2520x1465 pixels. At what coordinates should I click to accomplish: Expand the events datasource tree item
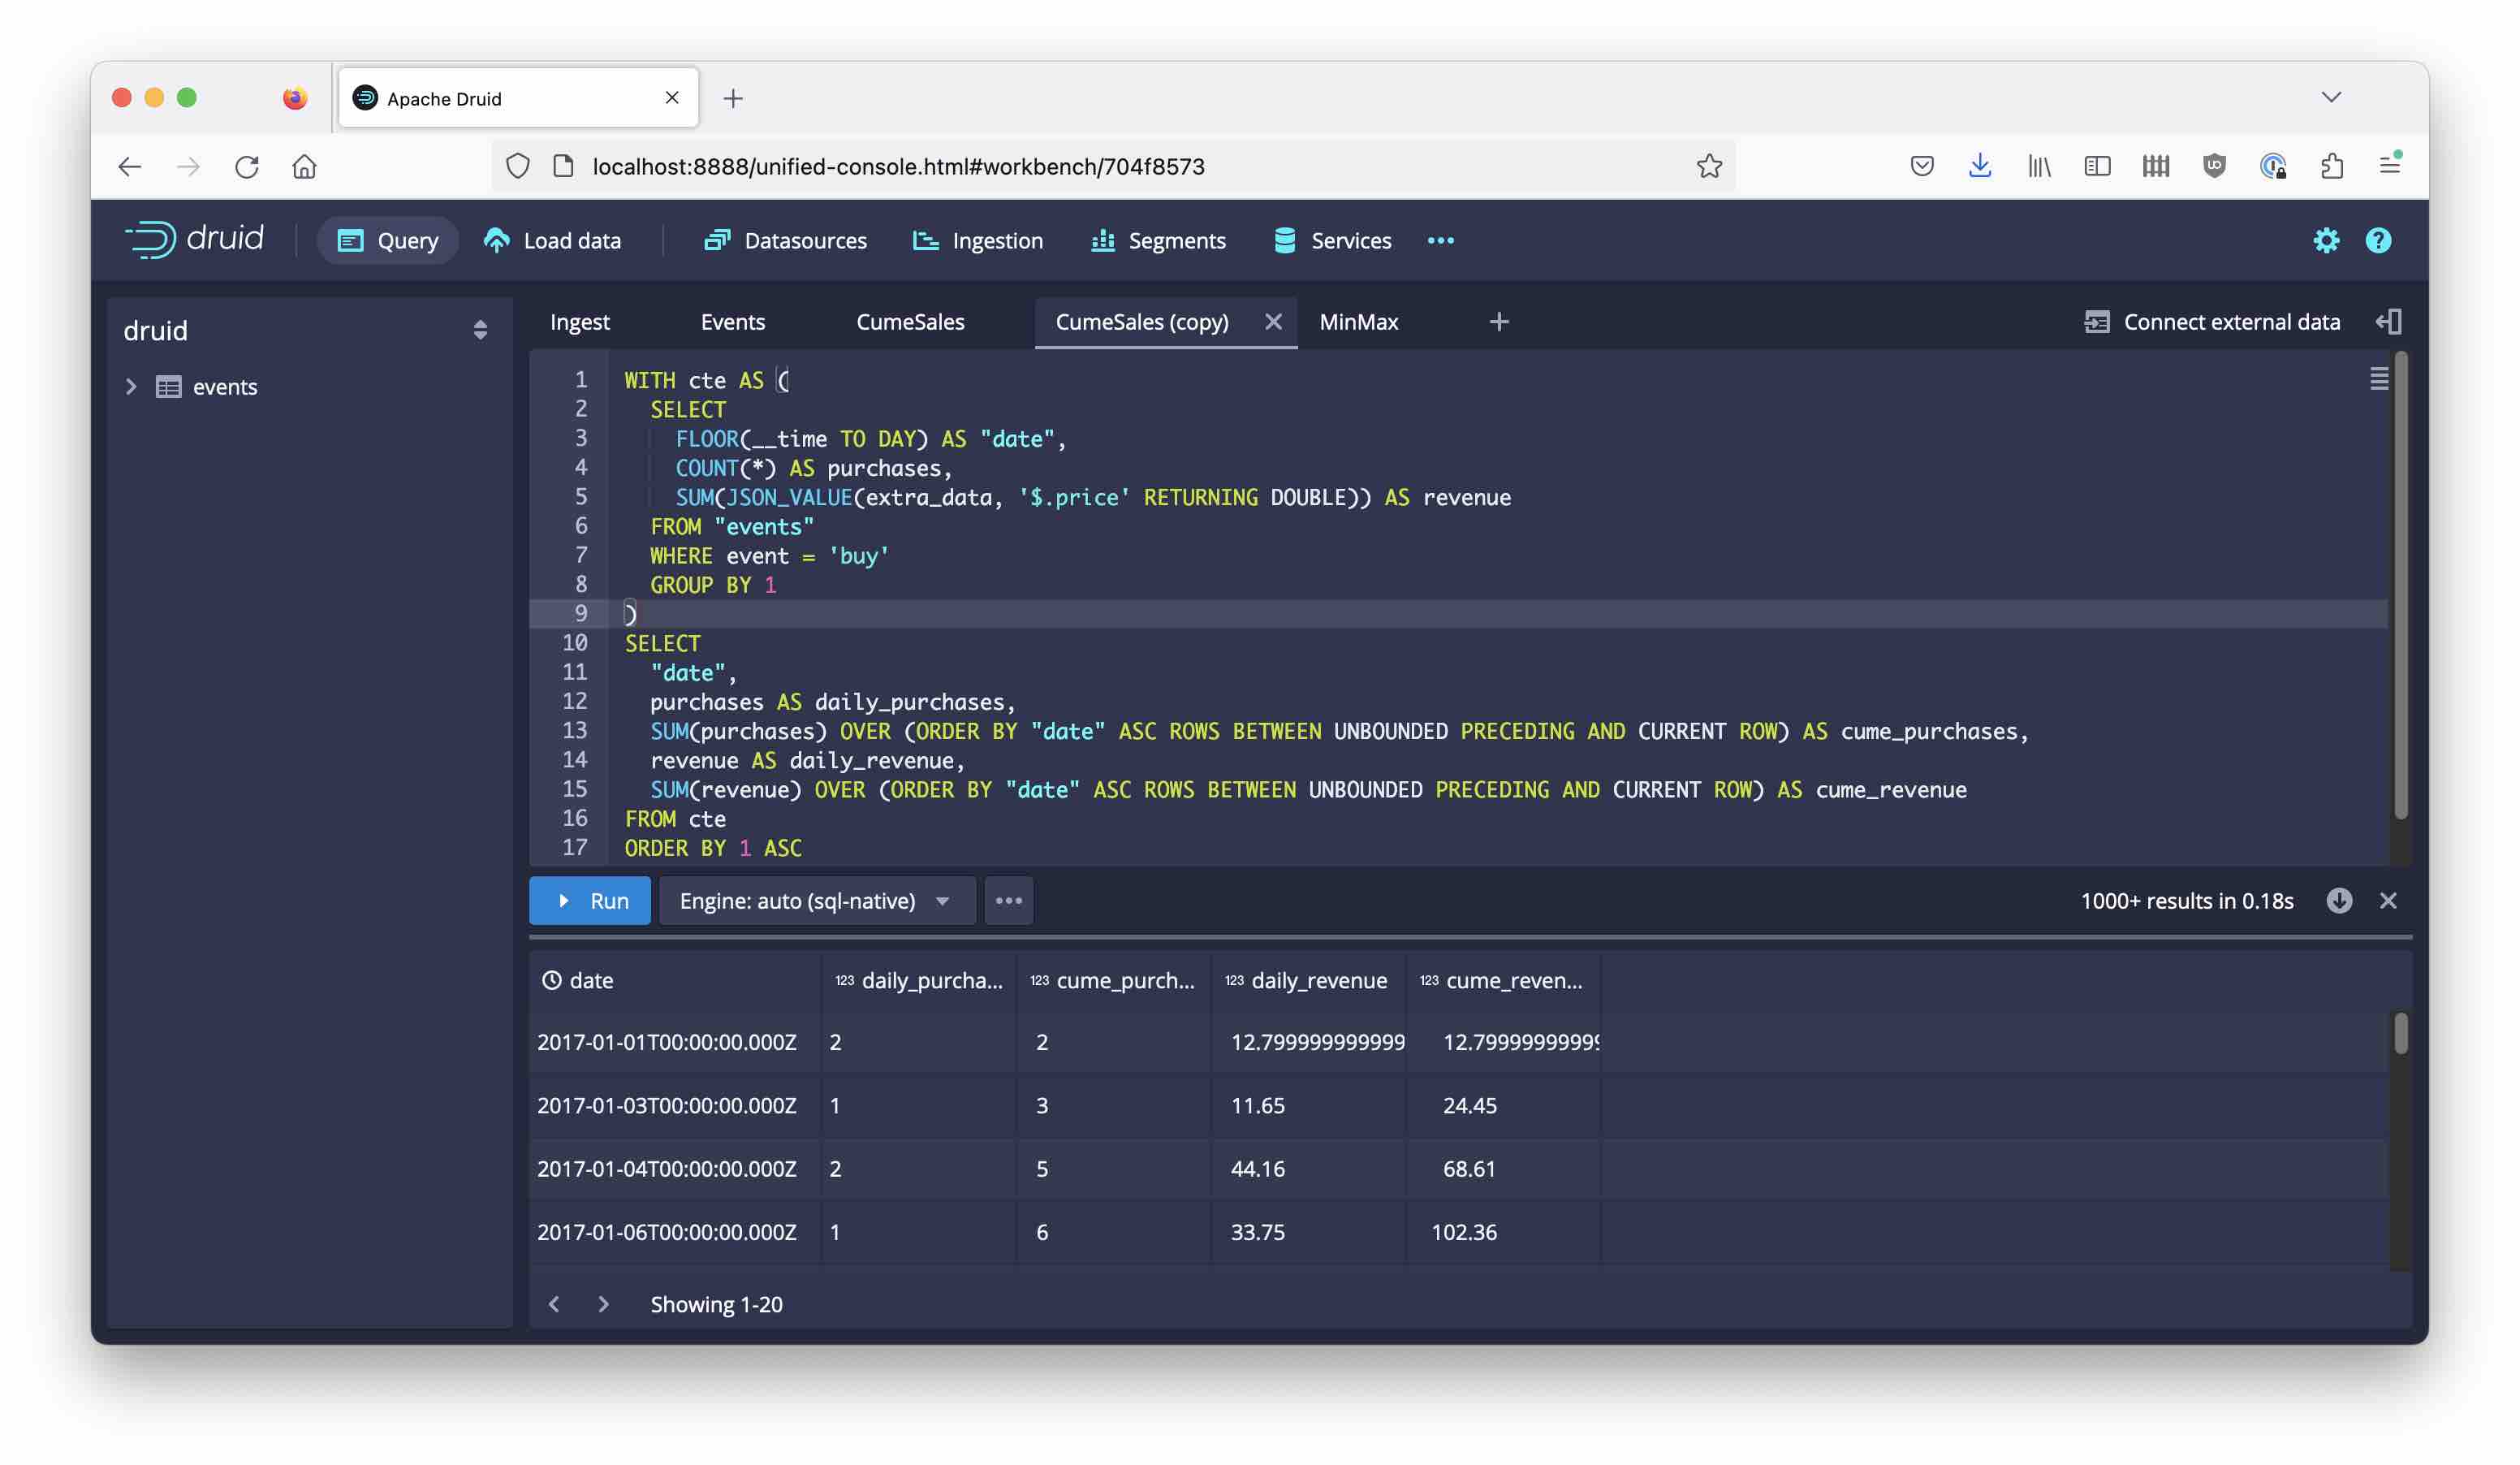click(x=132, y=387)
